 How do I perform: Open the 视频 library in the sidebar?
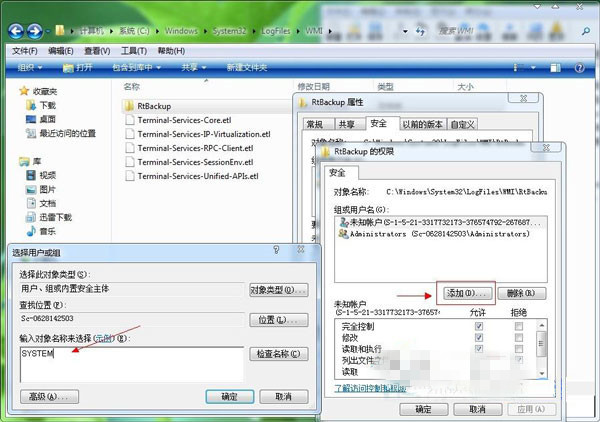click(47, 175)
